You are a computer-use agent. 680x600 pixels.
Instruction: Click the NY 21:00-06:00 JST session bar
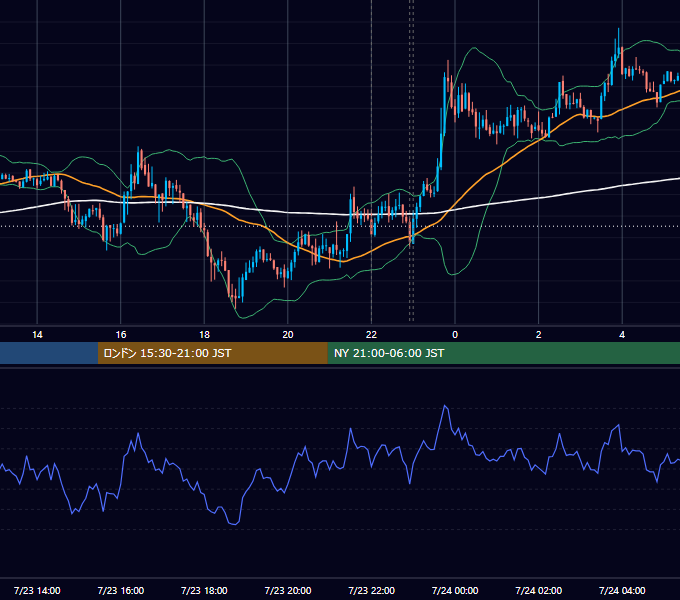pos(503,353)
